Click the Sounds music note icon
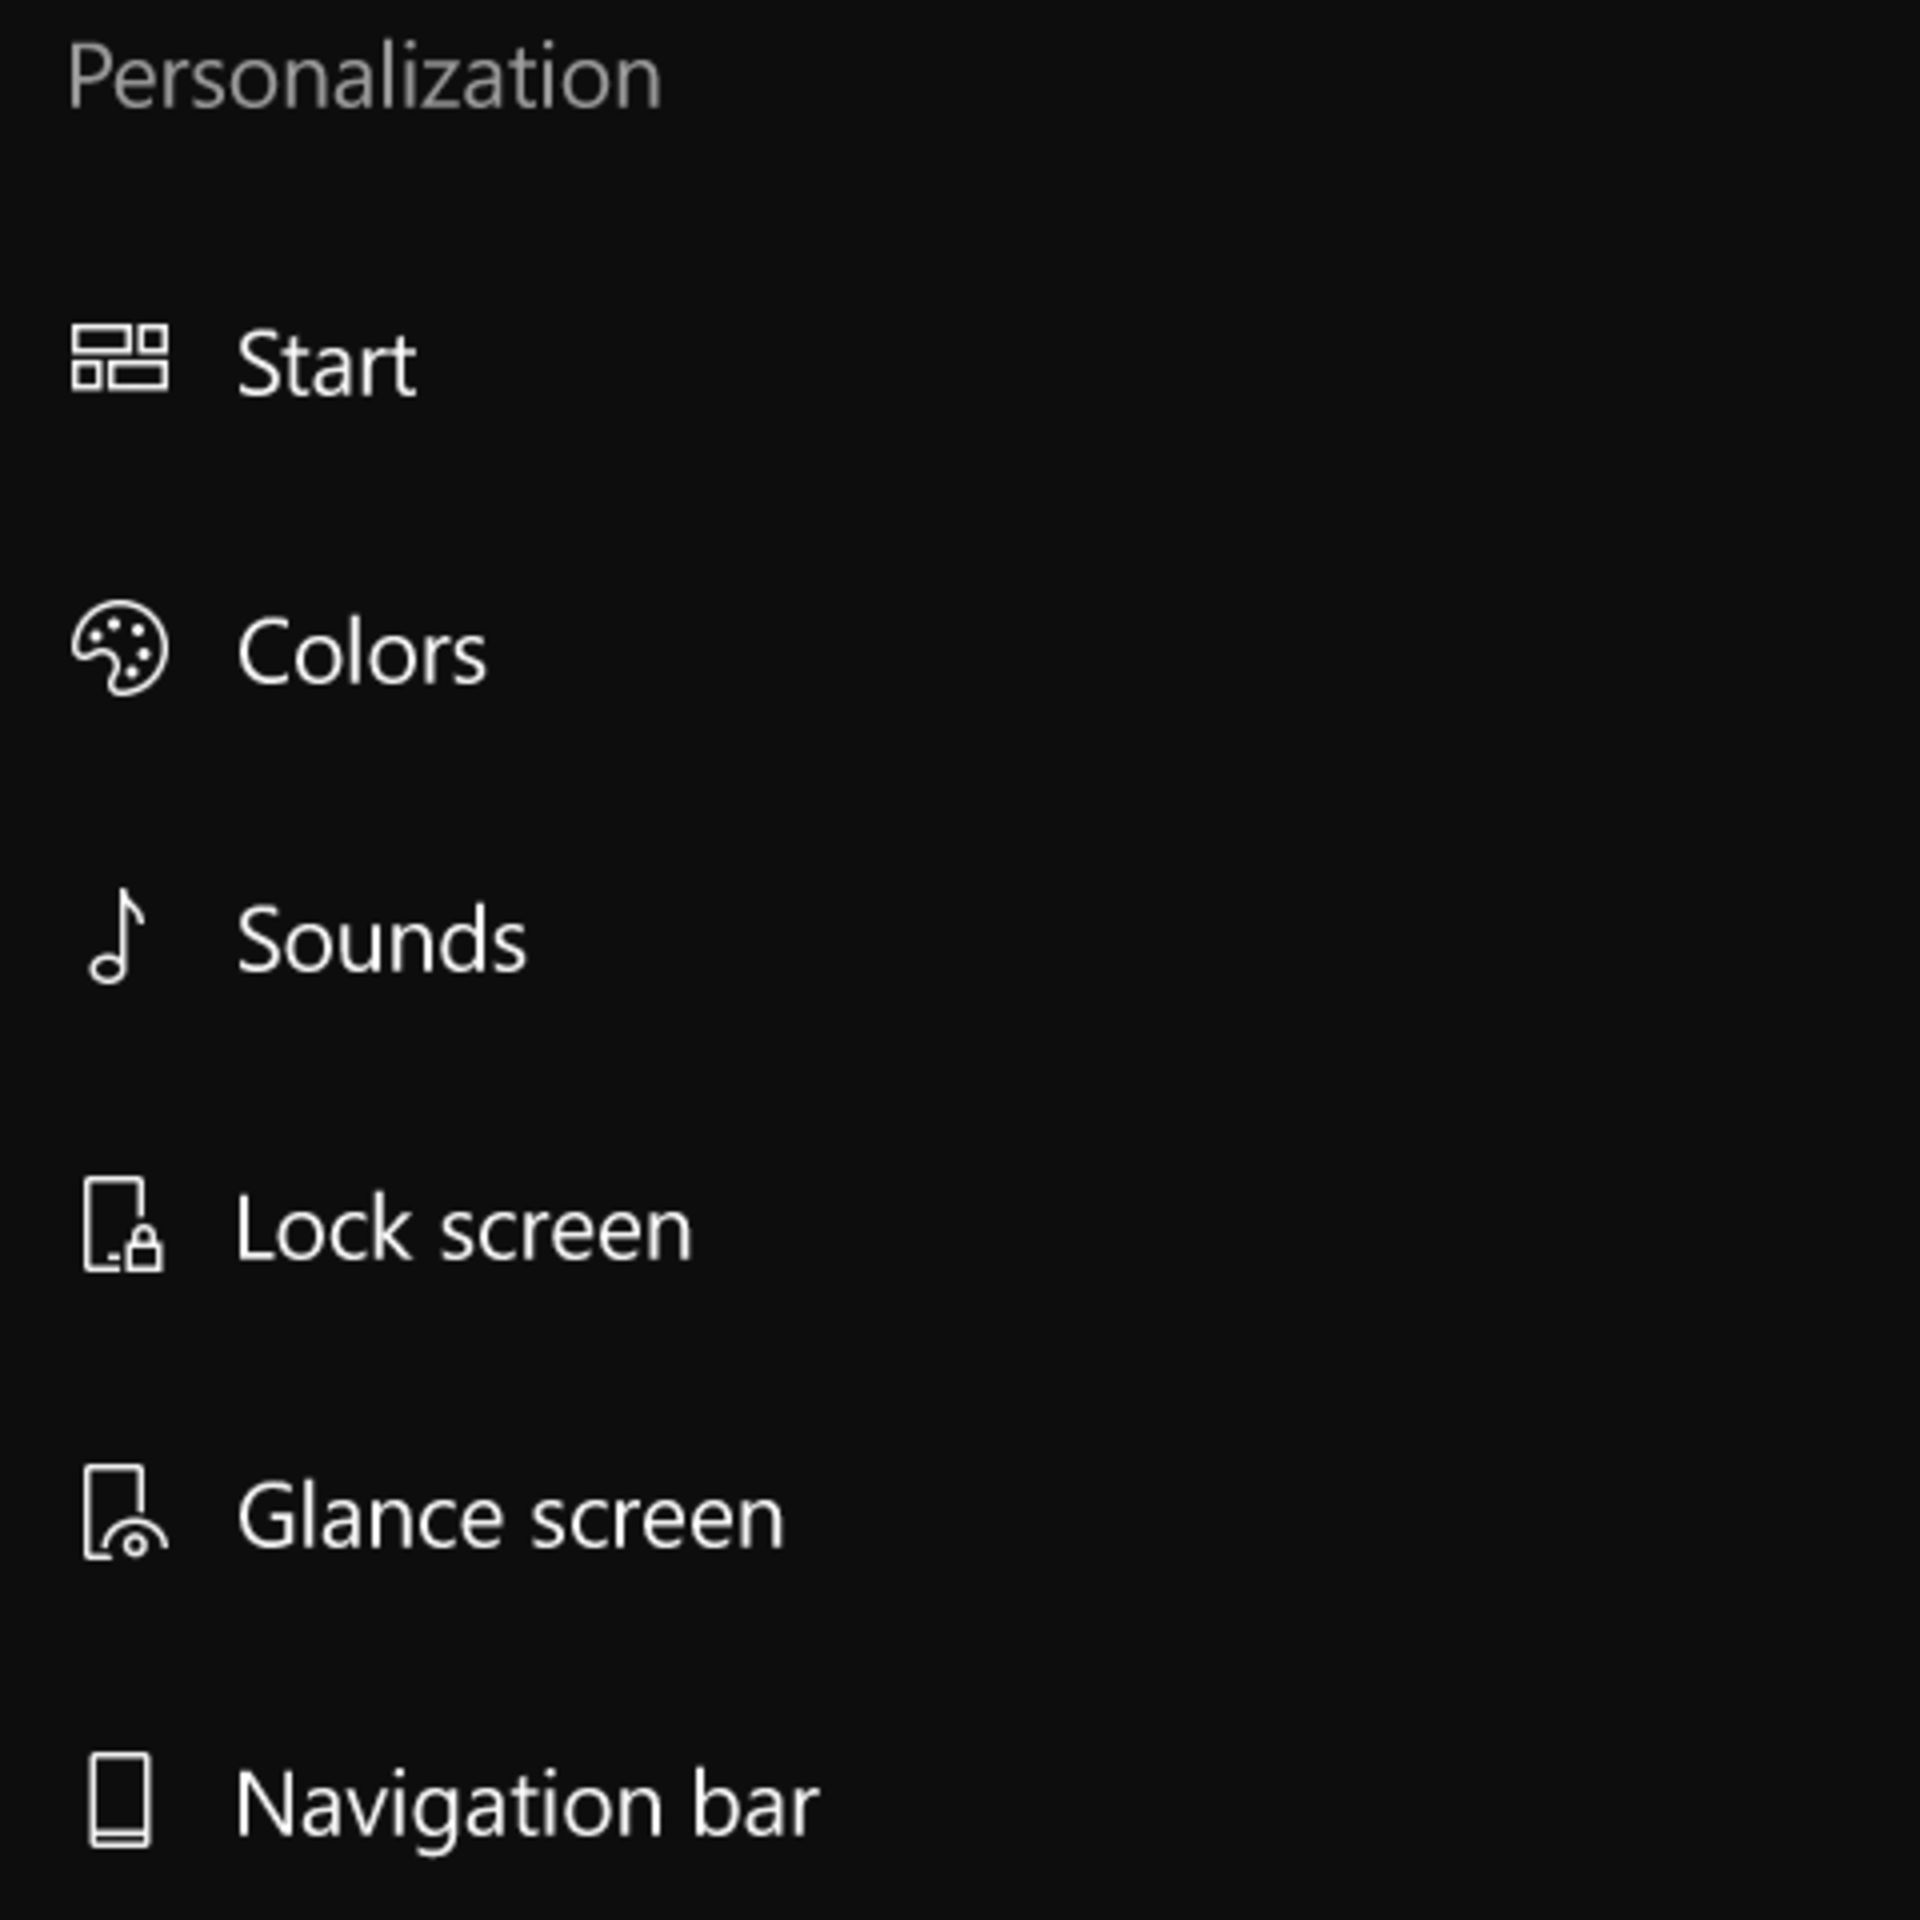The height and width of the screenshot is (1920, 1920). pos(118,938)
